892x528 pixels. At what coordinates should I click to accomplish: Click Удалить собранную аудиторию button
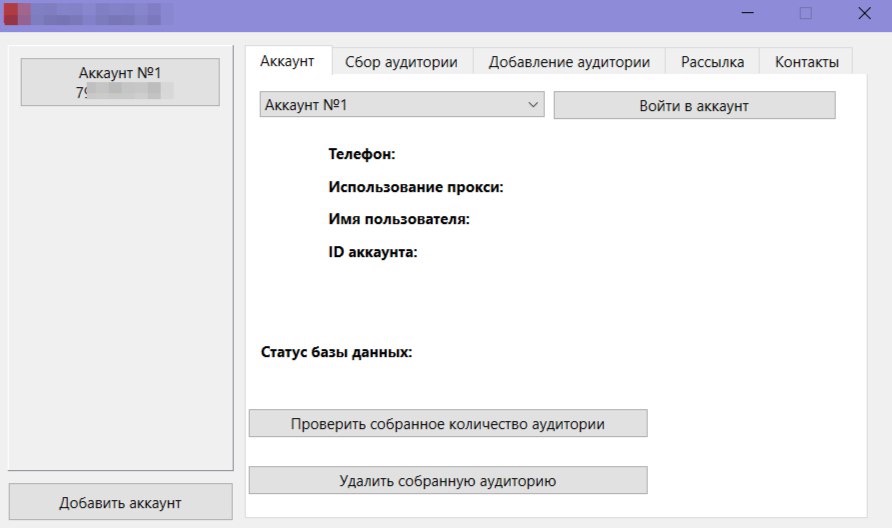click(x=448, y=481)
